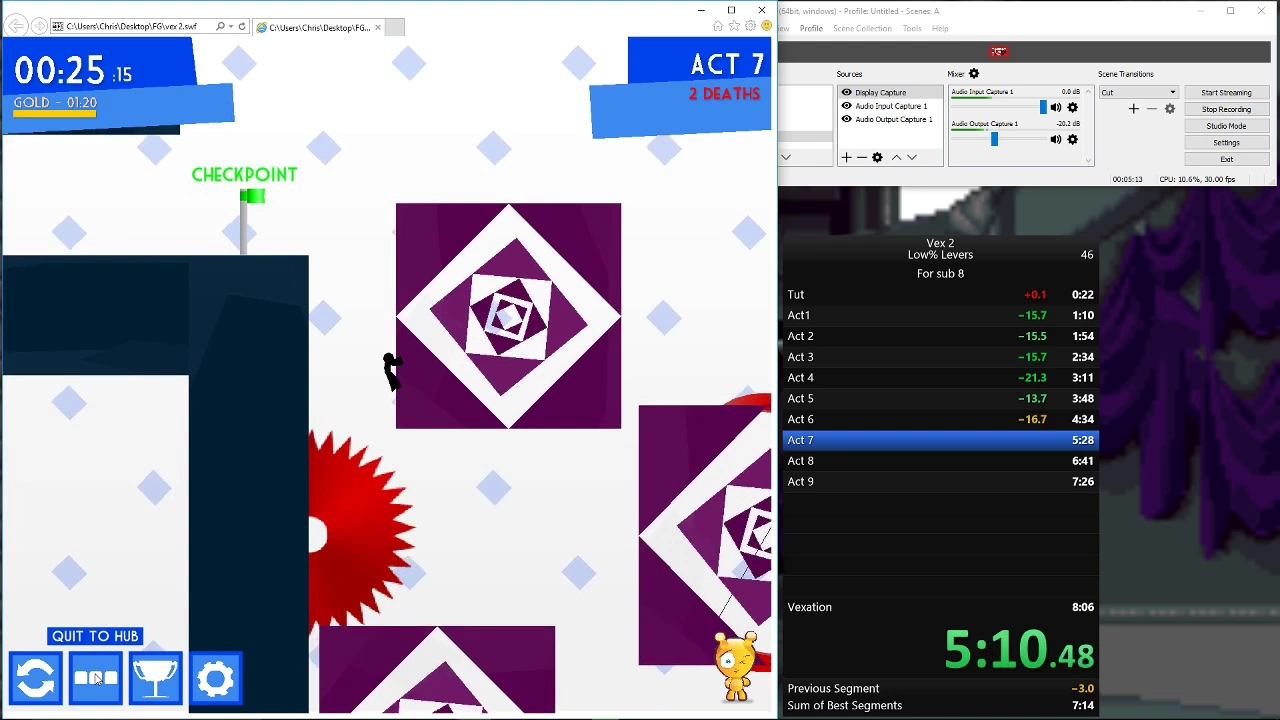Open the level select icon in game

coord(96,679)
